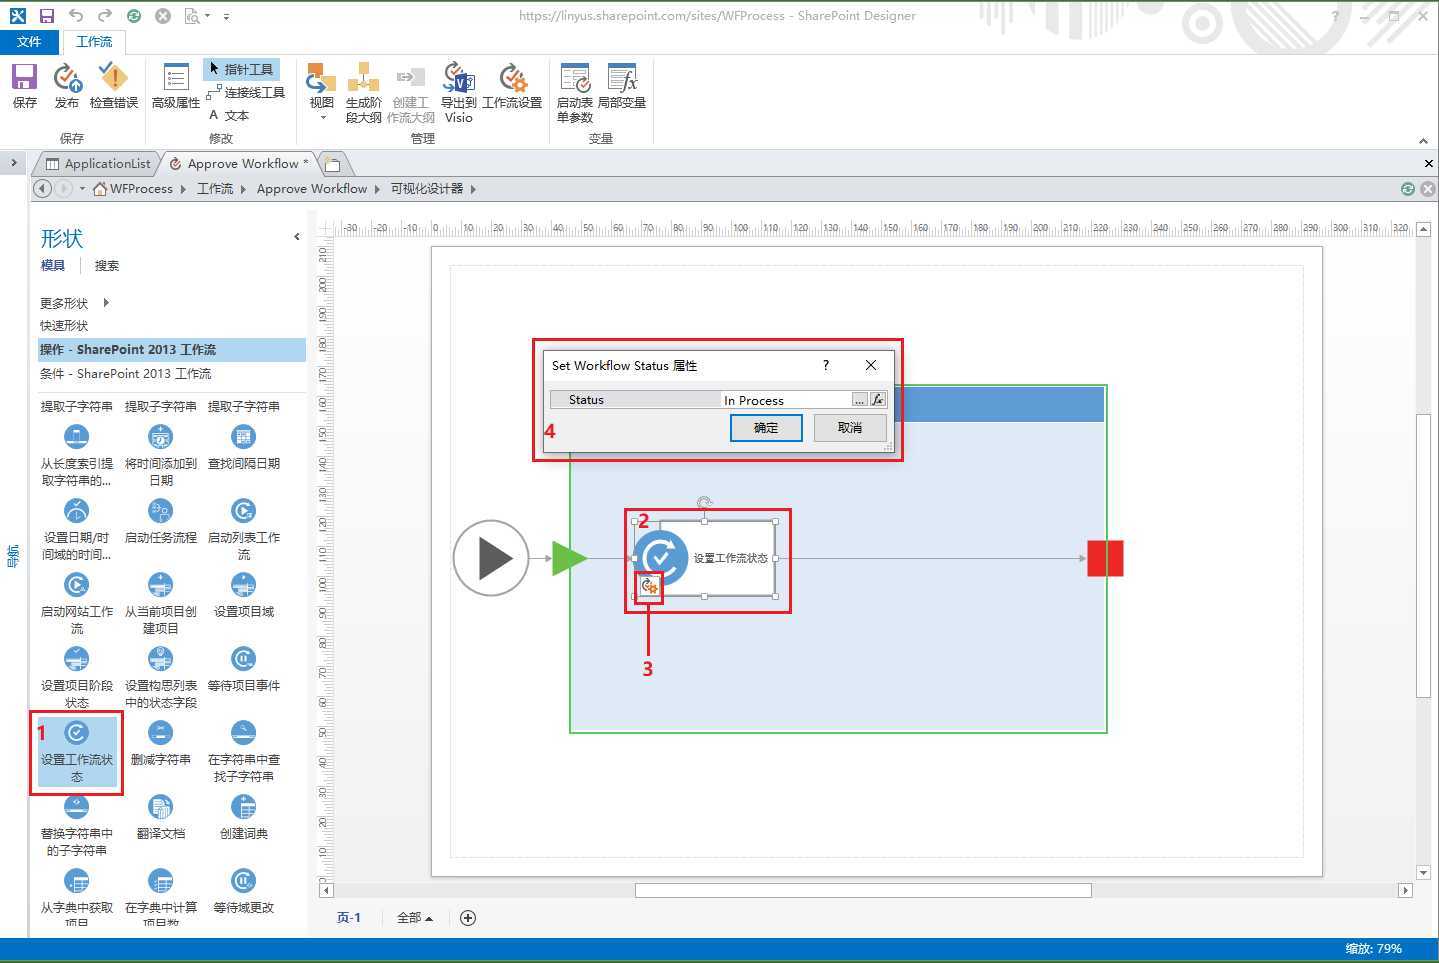Click the 保存 (Save) ribbon icon

pos(24,85)
